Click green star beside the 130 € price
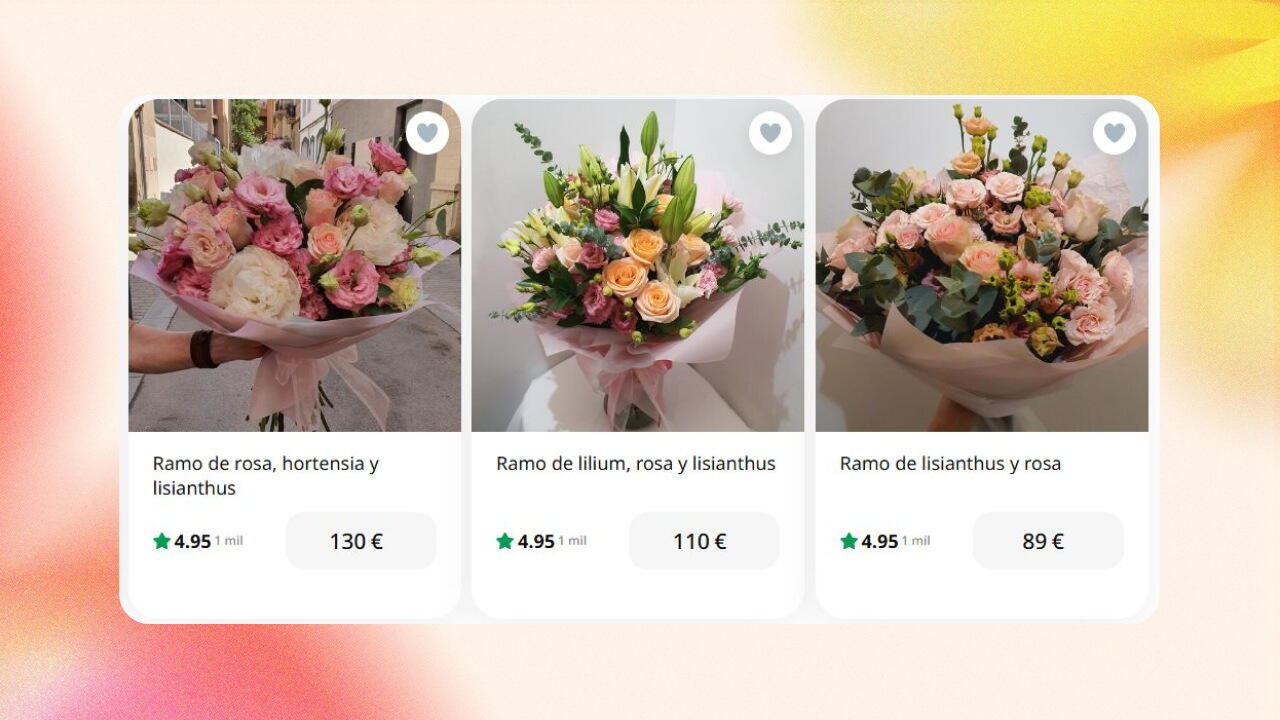This screenshot has width=1280, height=720. (x=162, y=541)
